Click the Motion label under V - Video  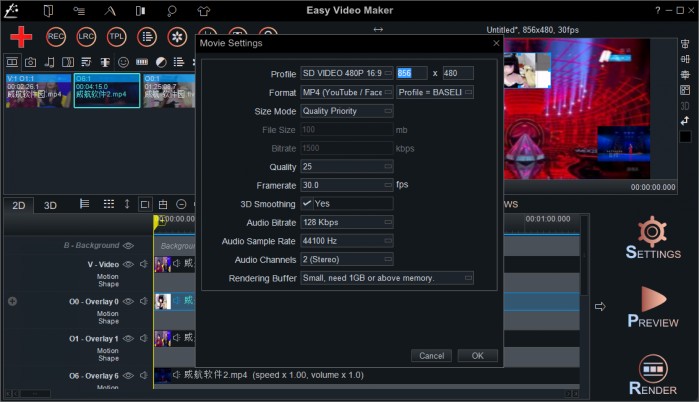click(107, 276)
